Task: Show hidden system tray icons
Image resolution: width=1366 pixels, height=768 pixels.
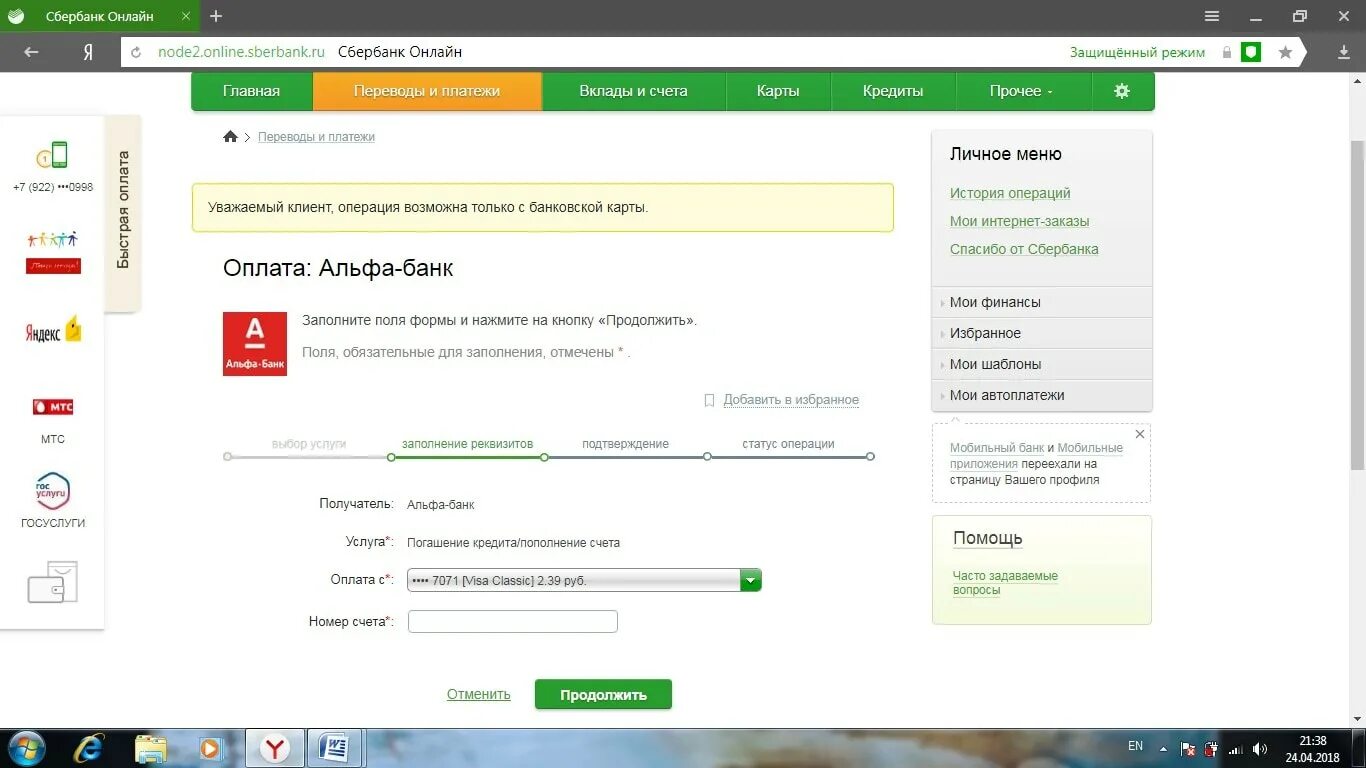Action: pyautogui.click(x=1163, y=748)
